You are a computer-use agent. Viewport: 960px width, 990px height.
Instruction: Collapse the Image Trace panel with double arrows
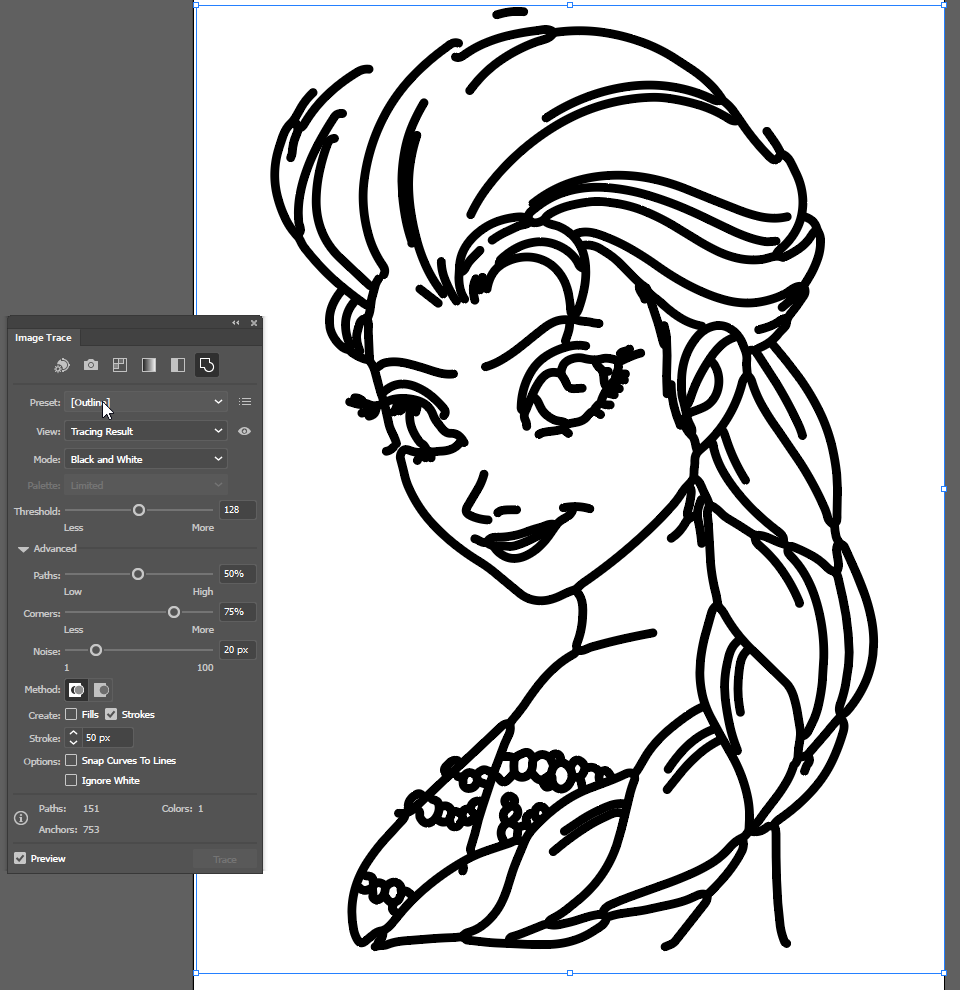point(236,323)
